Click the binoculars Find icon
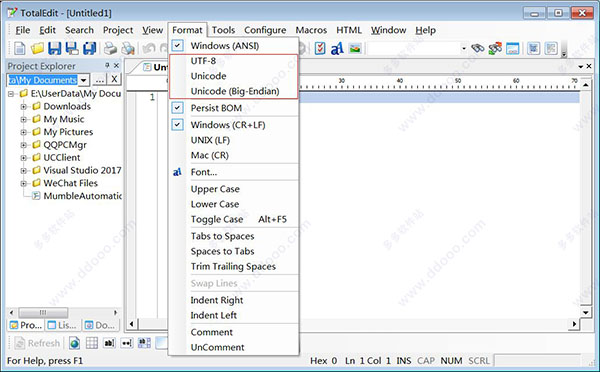600x372 pixels. coord(477,49)
